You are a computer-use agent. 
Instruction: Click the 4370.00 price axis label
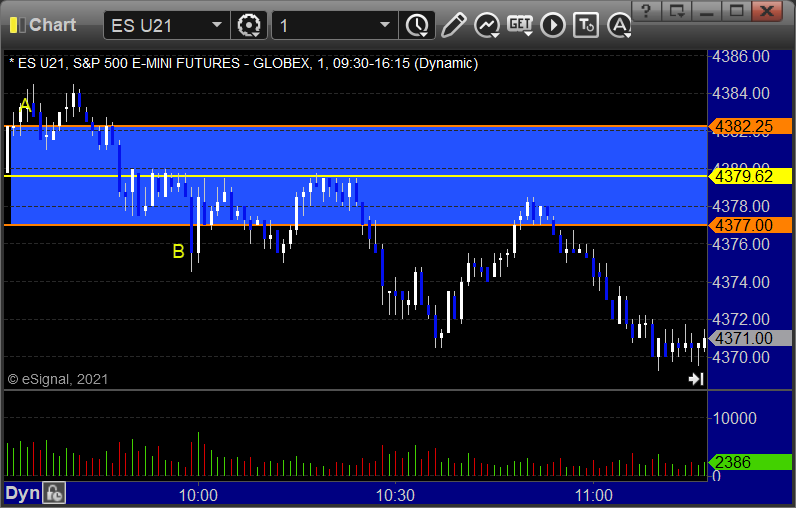[741, 357]
